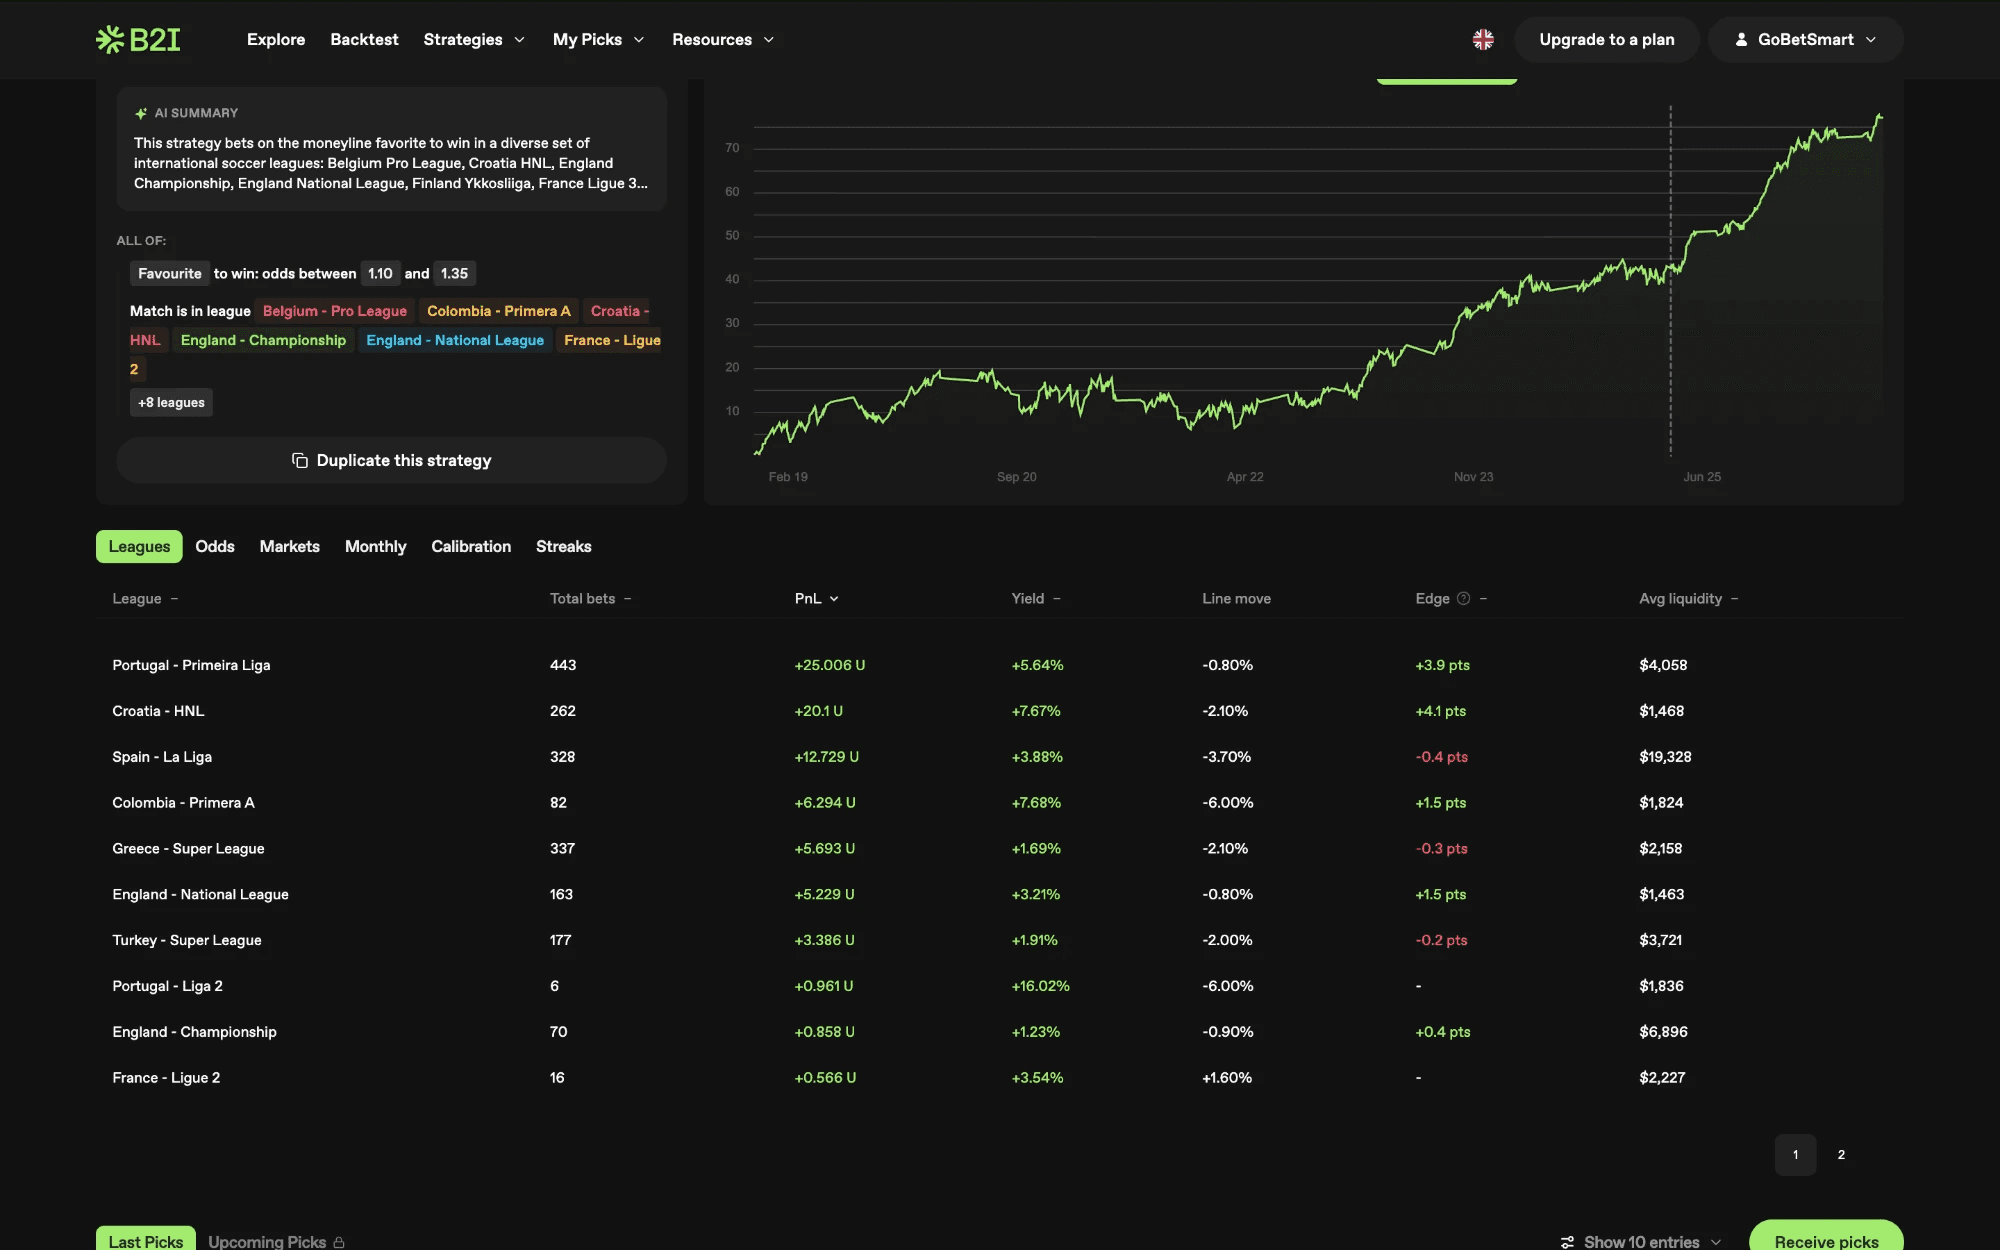Click France - Ligue 2 table row
The image size is (2000, 1250).
(1000, 1078)
